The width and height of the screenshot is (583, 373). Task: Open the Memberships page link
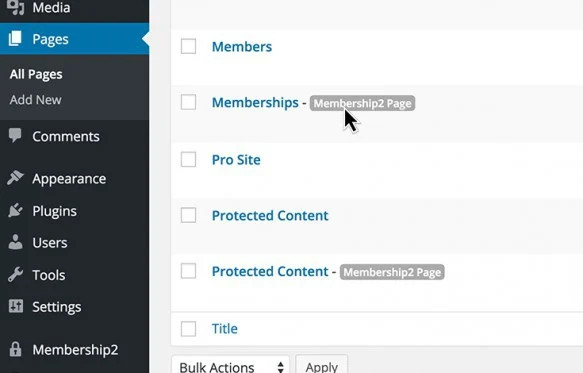255,103
